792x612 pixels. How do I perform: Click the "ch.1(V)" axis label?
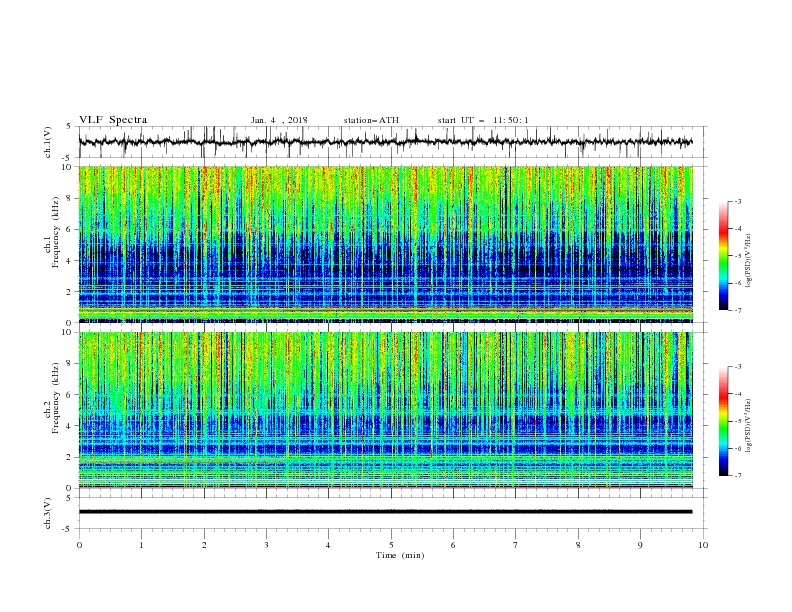pyautogui.click(x=47, y=142)
